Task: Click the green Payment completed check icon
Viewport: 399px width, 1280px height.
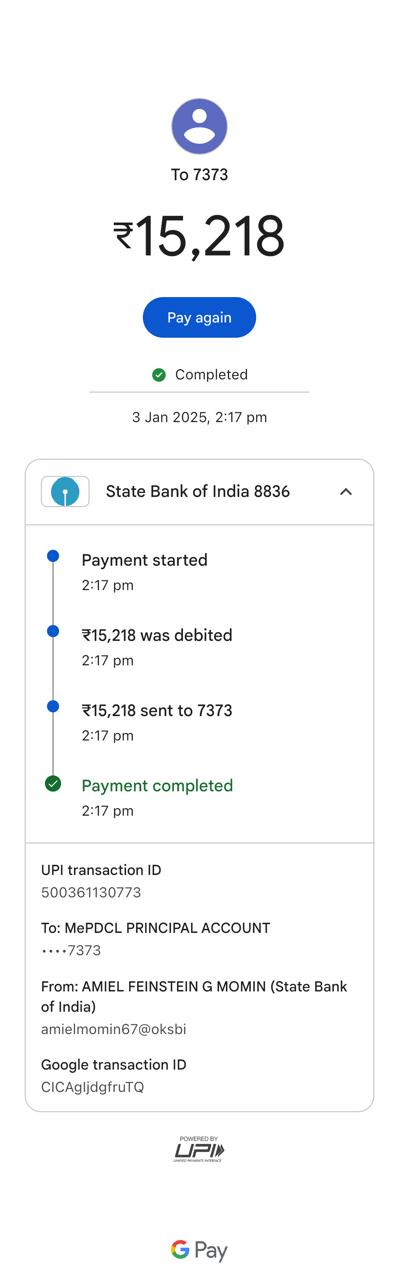Action: pos(53,784)
